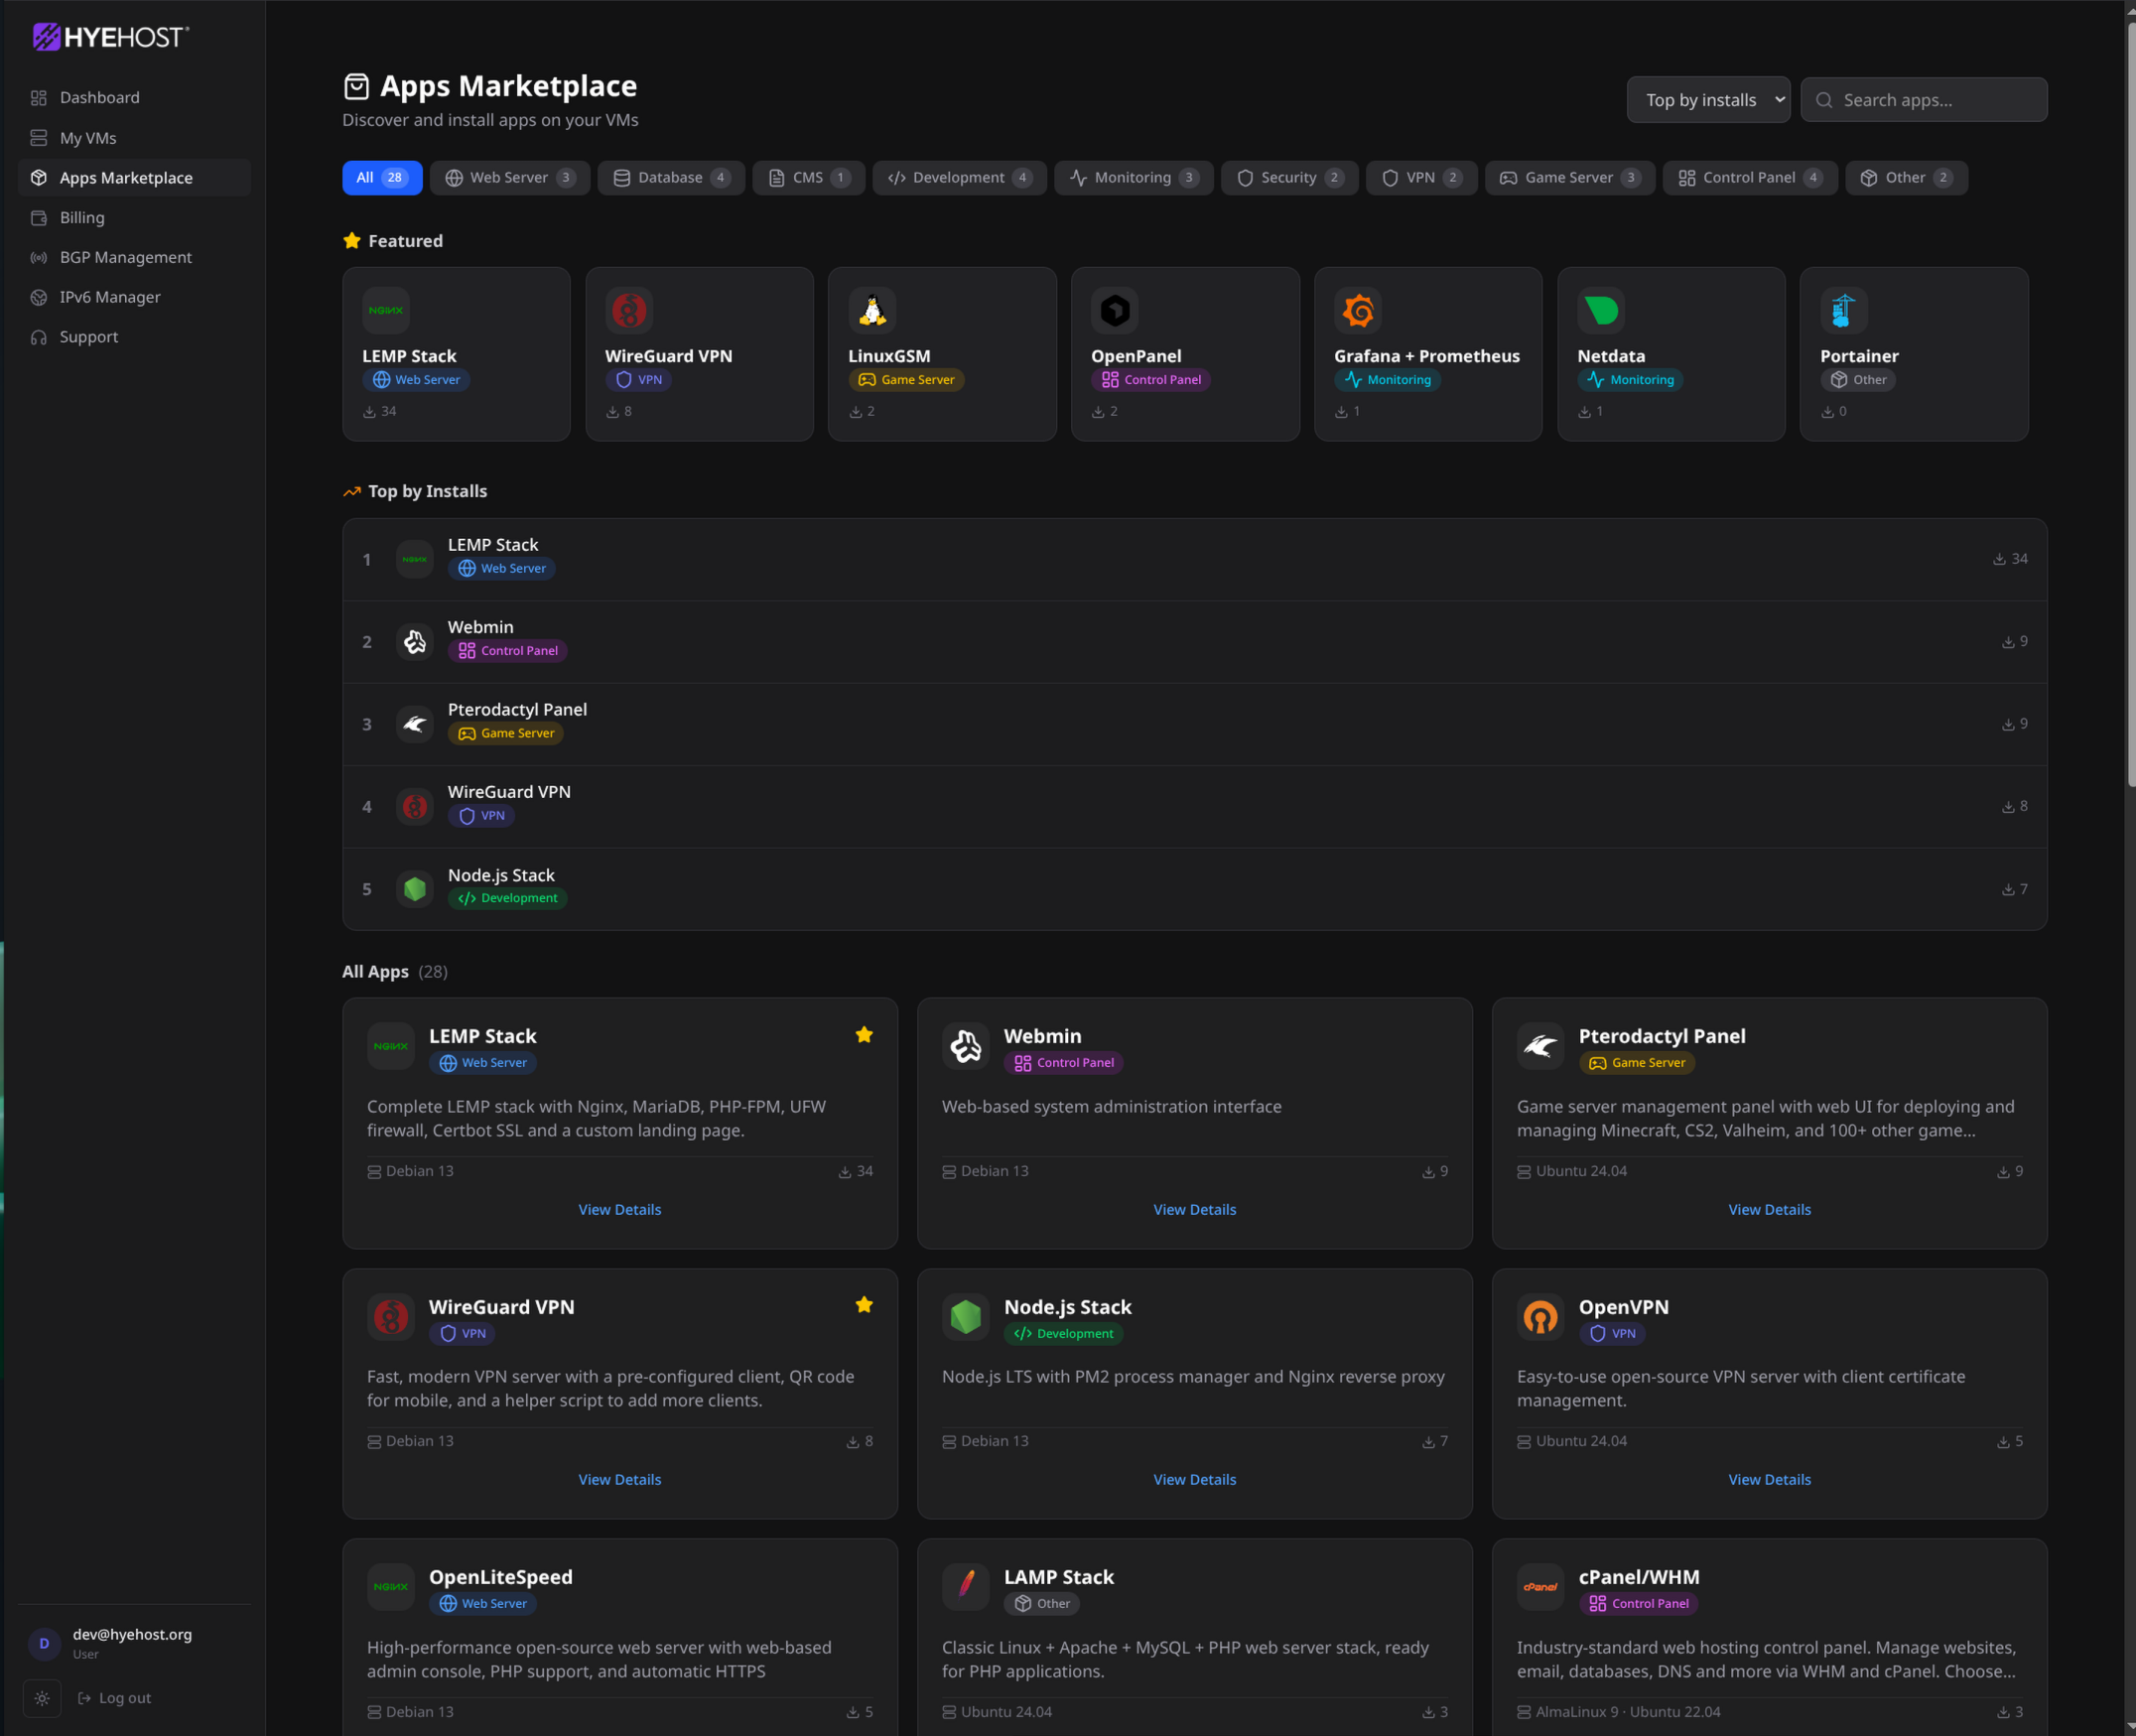Select the Webmin icon in Top by Installs

click(x=414, y=641)
